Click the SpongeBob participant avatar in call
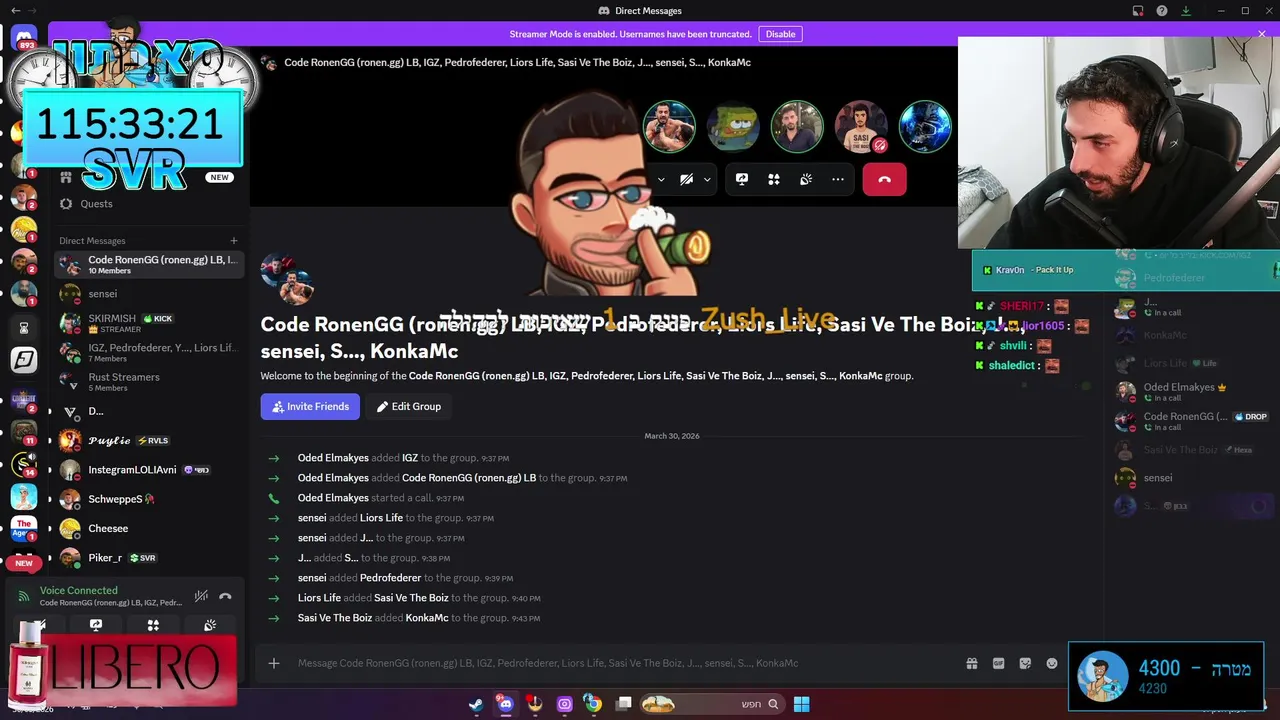1280x720 pixels. (x=733, y=126)
